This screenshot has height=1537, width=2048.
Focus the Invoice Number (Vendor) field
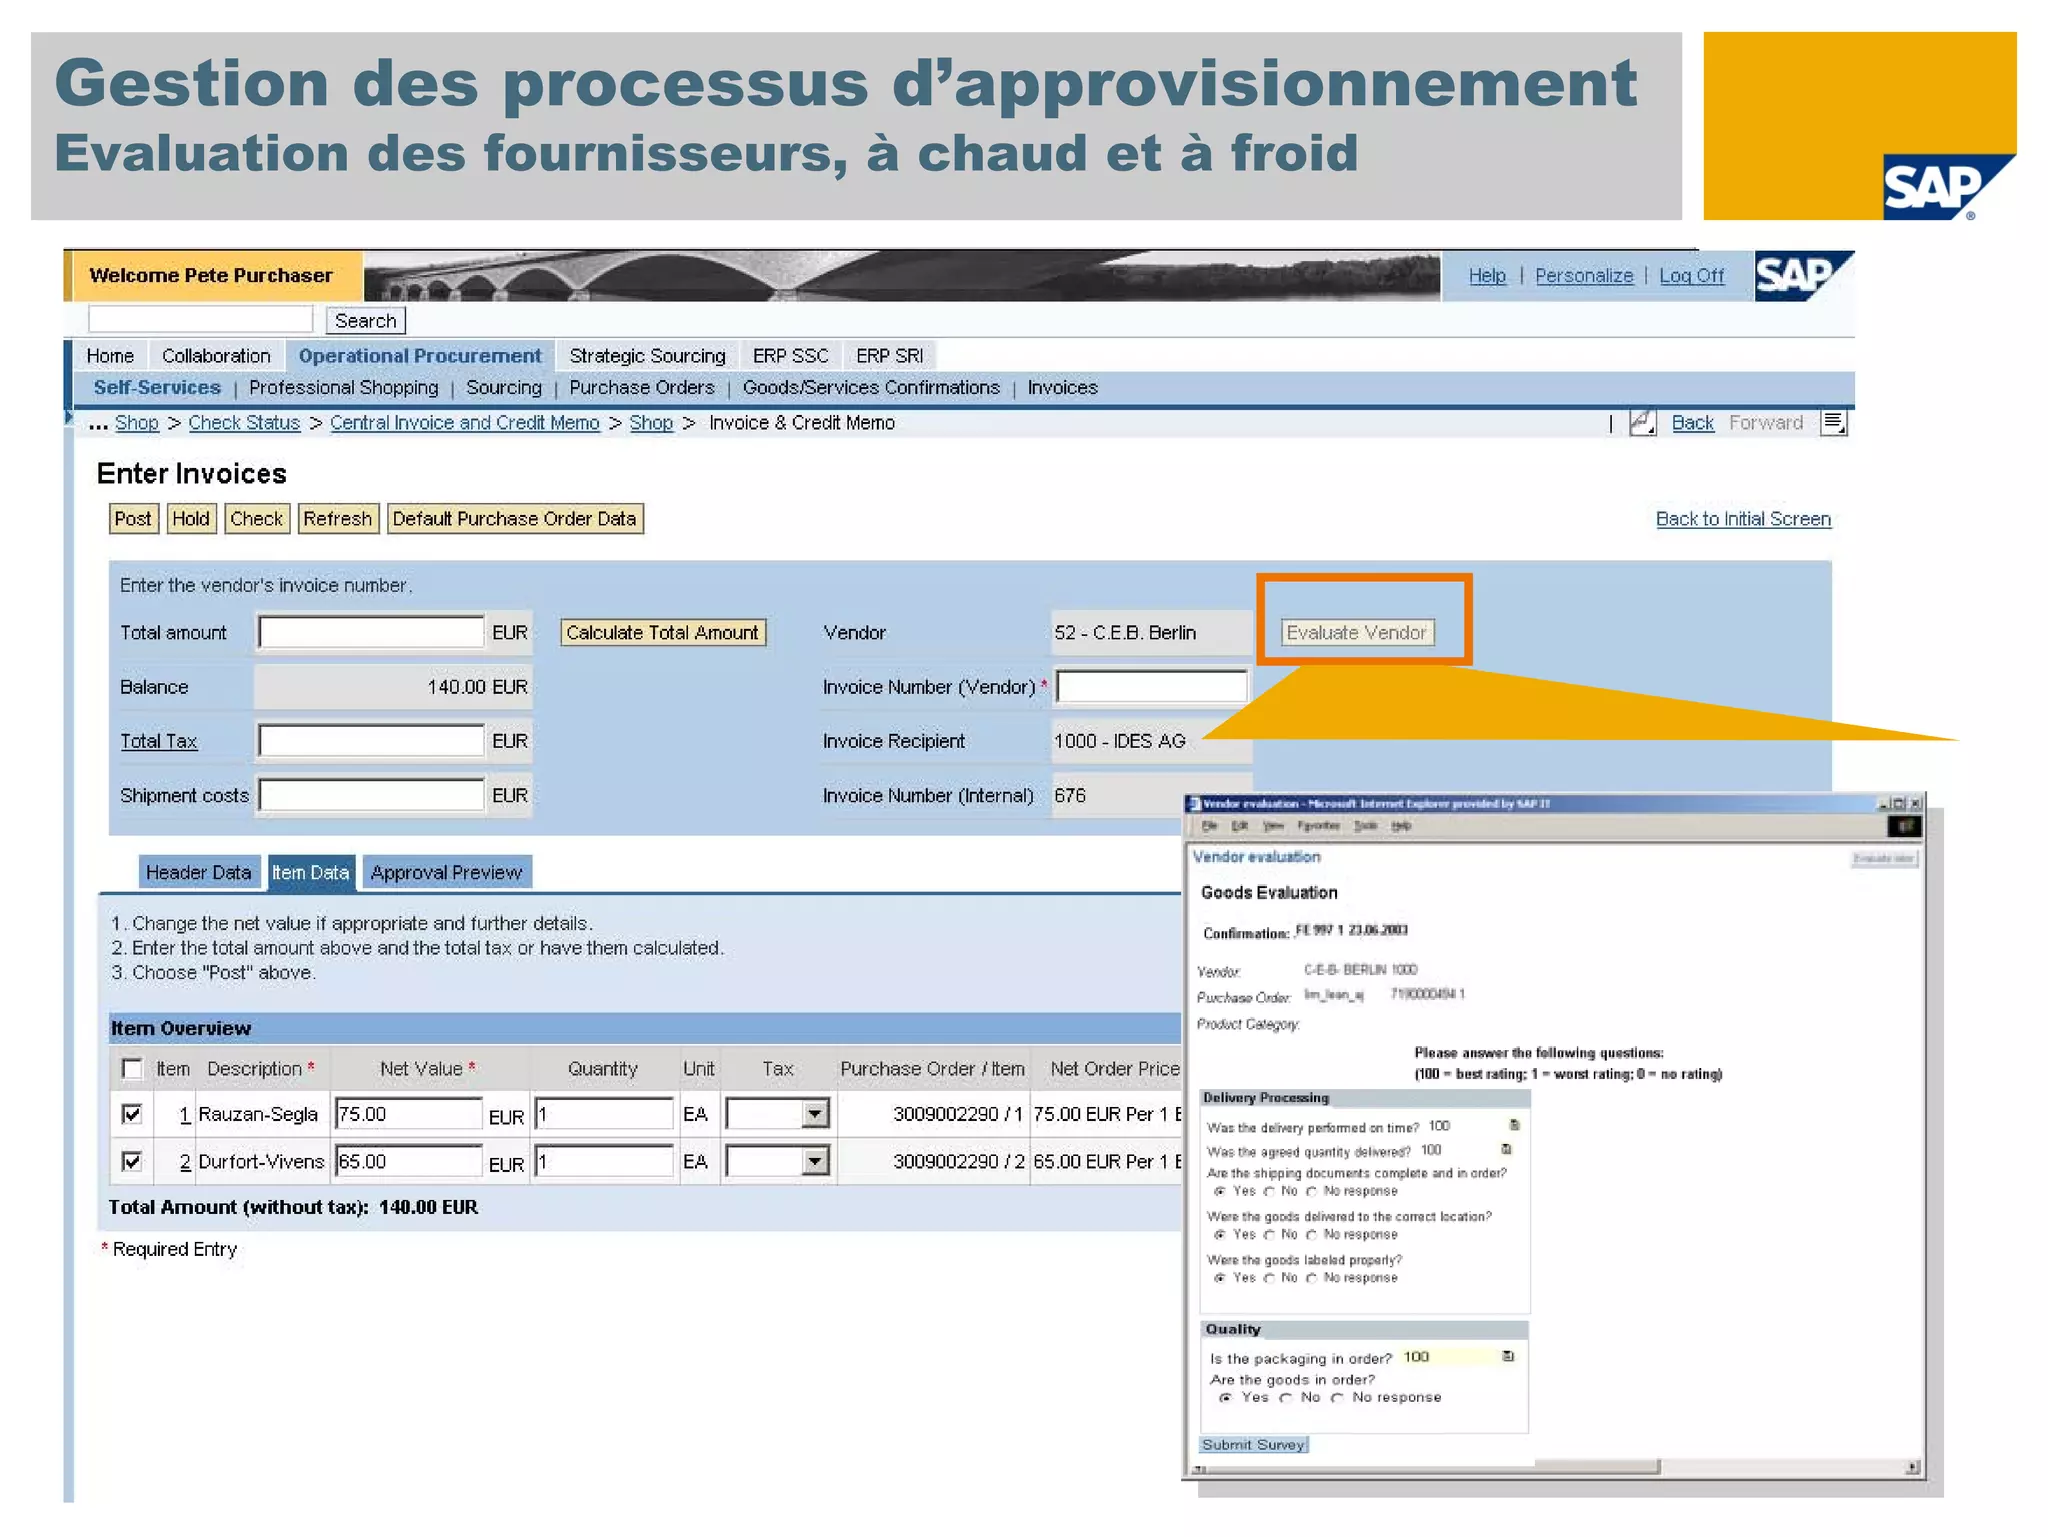[x=1152, y=687]
